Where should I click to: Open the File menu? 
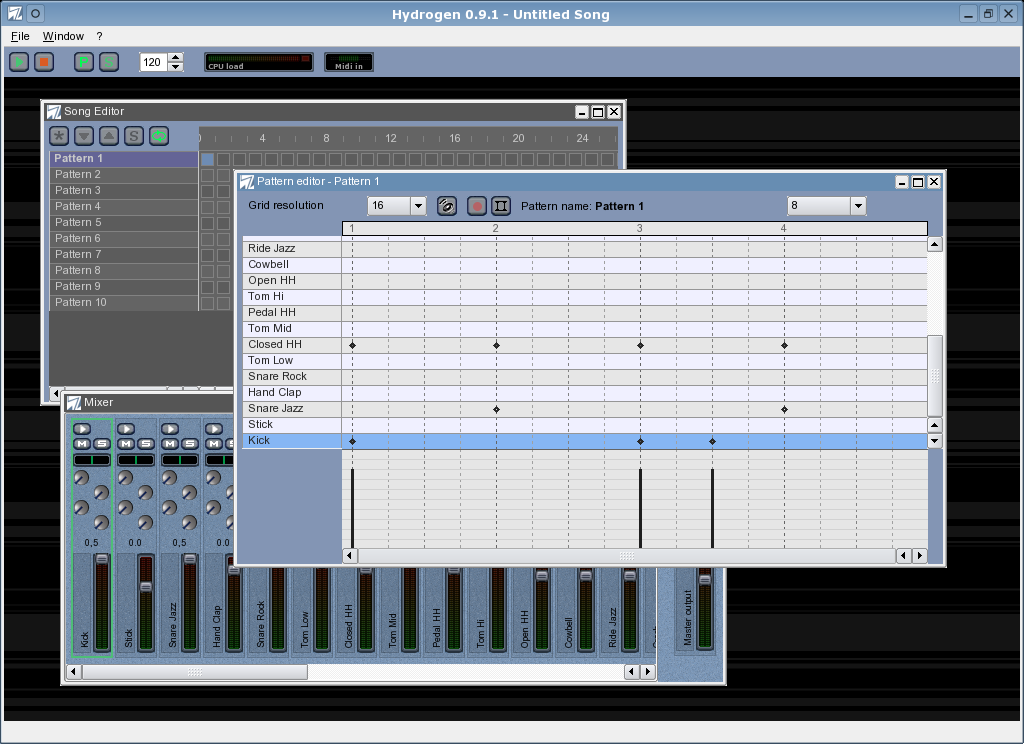click(20, 36)
